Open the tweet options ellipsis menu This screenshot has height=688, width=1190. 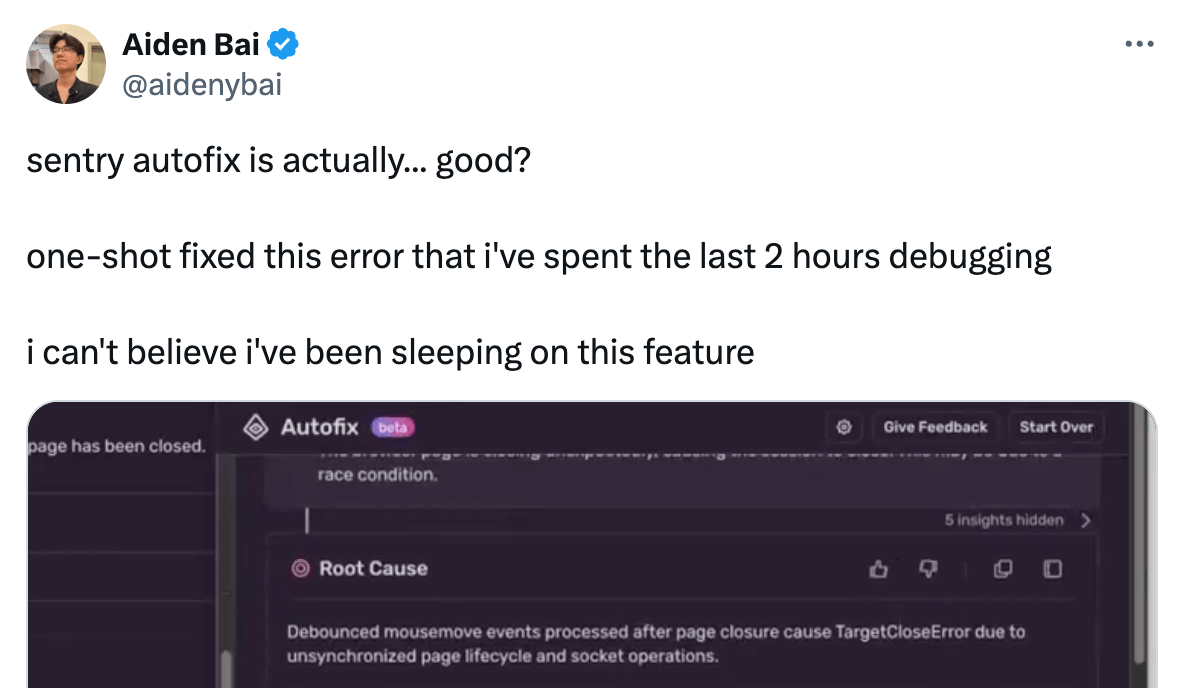(1140, 44)
